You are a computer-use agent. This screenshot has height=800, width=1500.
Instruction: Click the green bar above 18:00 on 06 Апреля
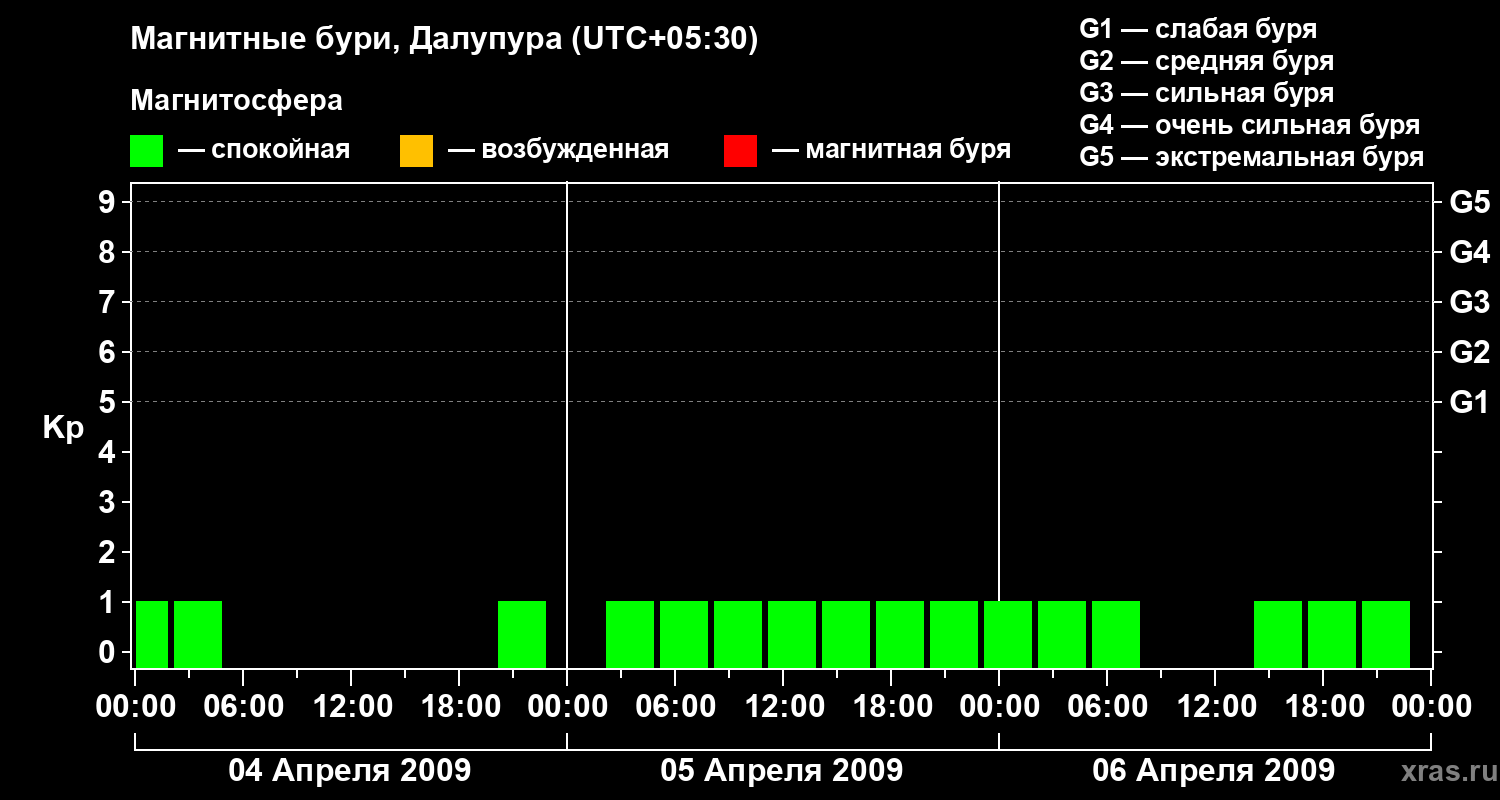click(x=1332, y=634)
